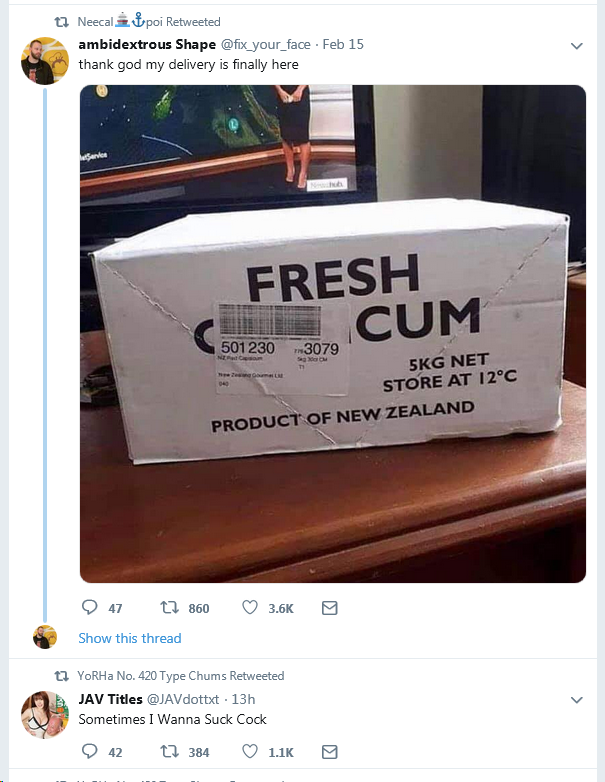Open more-options chevron on JAV Titles tweet
The width and height of the screenshot is (605, 782).
coord(576,700)
